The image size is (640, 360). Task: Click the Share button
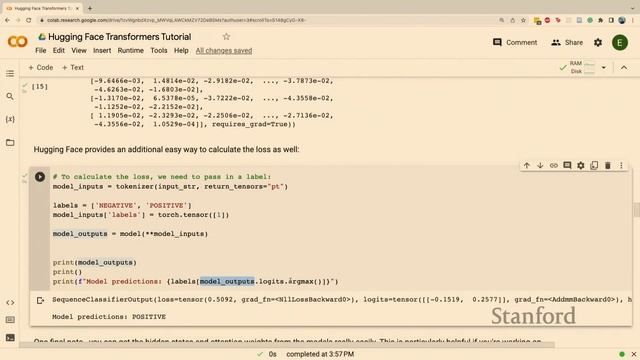tap(567, 42)
